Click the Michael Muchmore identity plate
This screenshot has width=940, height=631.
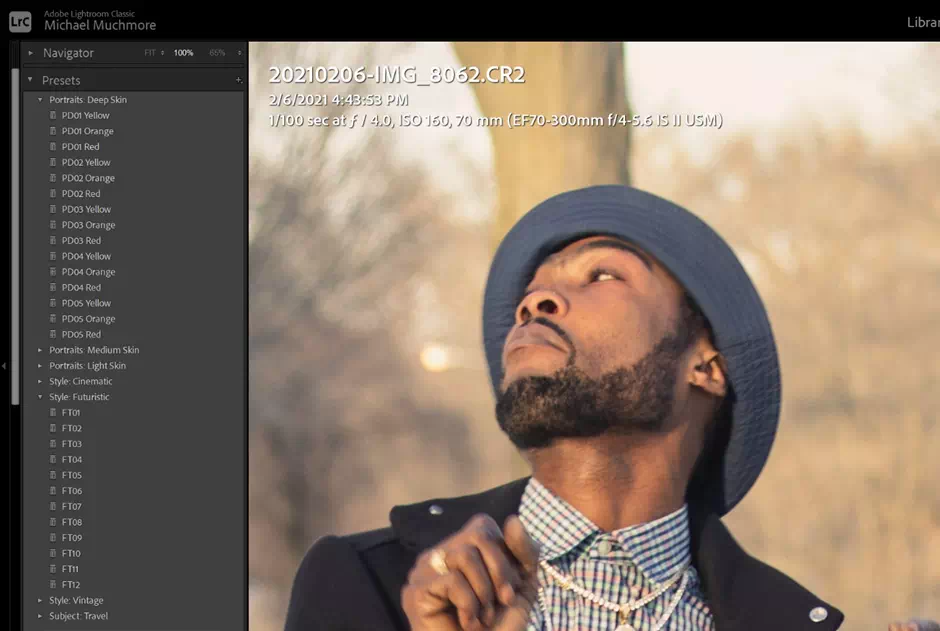(x=100, y=25)
